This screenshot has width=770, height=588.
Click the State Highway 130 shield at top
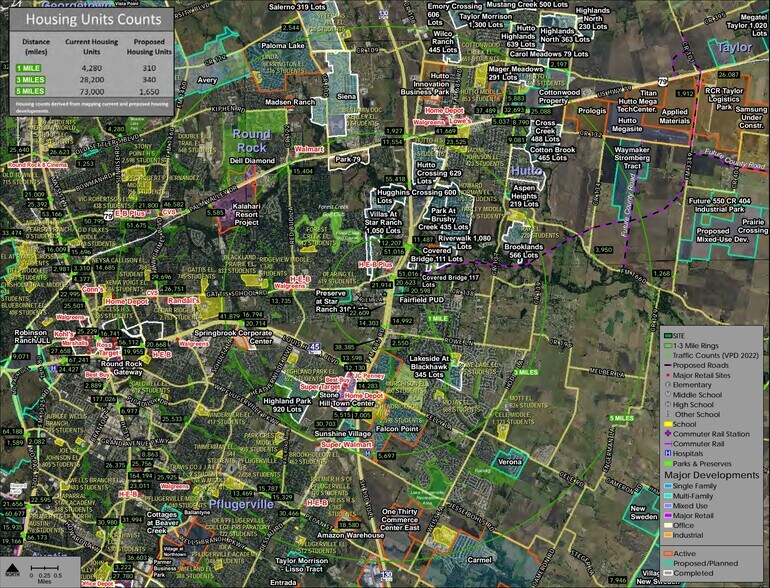pyautogui.click(x=385, y=14)
